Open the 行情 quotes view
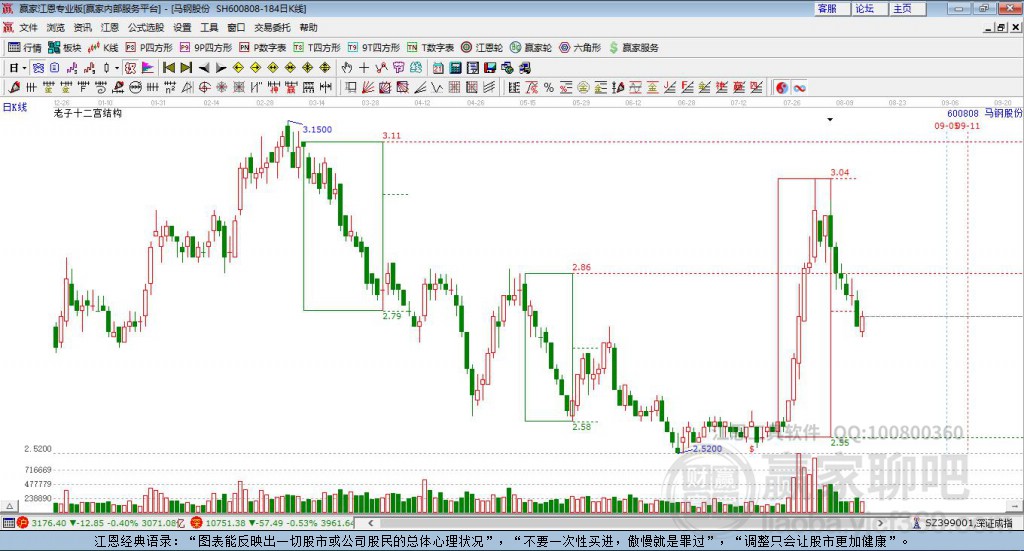The height and width of the screenshot is (551, 1024). (x=25, y=48)
